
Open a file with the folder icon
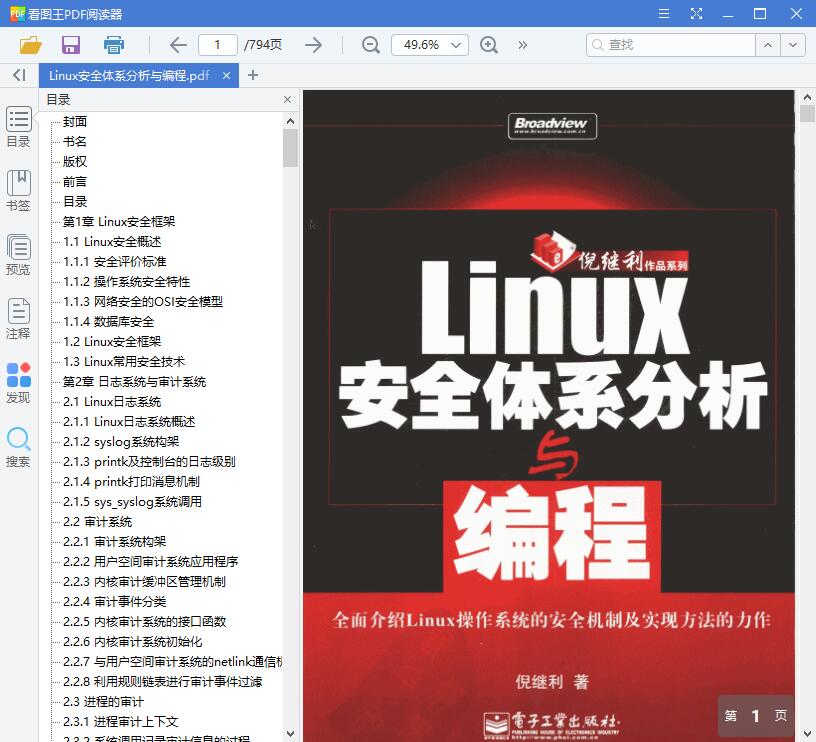[31, 45]
